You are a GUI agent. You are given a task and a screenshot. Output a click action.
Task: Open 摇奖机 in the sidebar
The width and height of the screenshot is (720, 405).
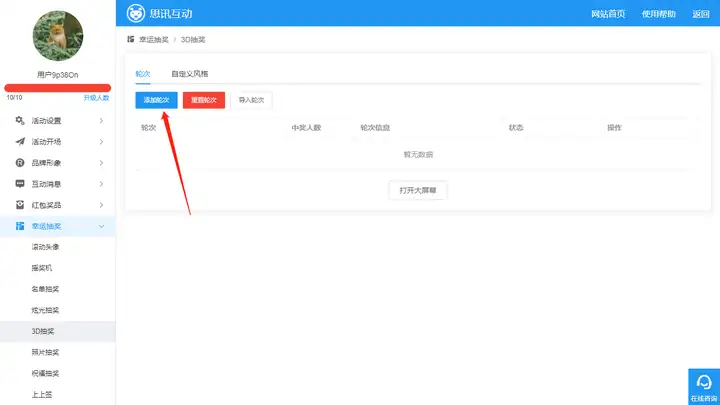[x=42, y=268]
